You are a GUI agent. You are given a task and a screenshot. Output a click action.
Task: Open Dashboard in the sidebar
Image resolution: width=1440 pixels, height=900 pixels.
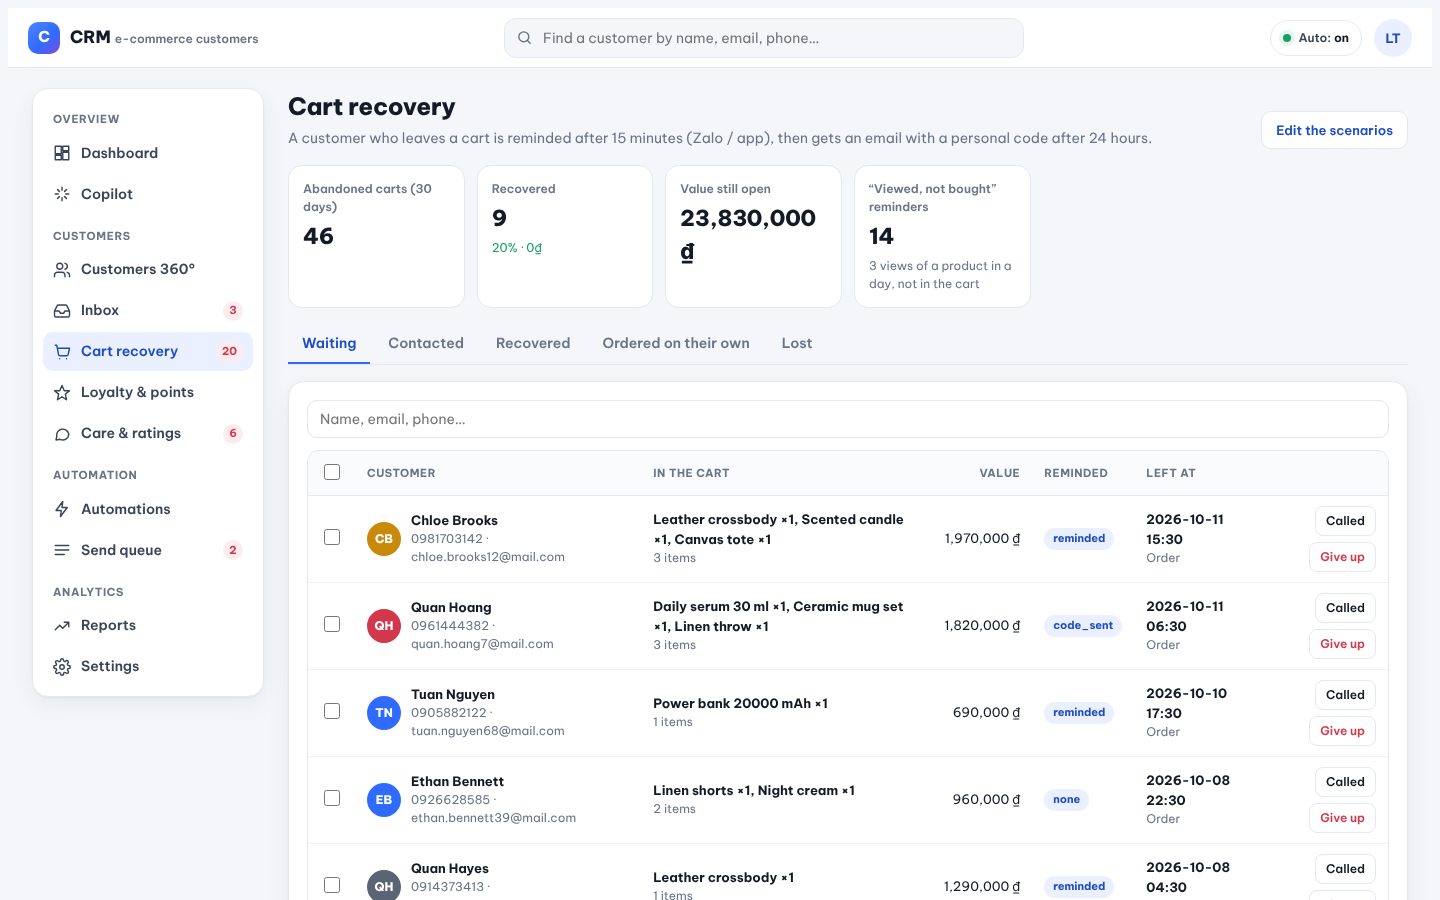(148, 153)
